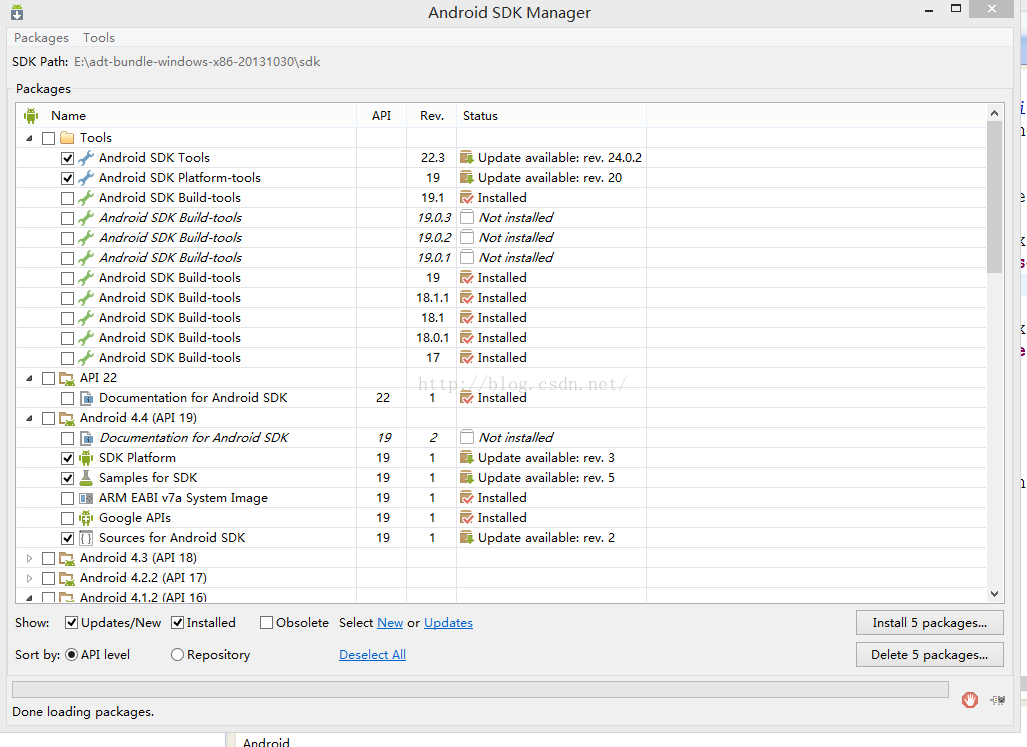
Task: Collapse the Android 4.4 (API 19) group
Action: point(29,418)
